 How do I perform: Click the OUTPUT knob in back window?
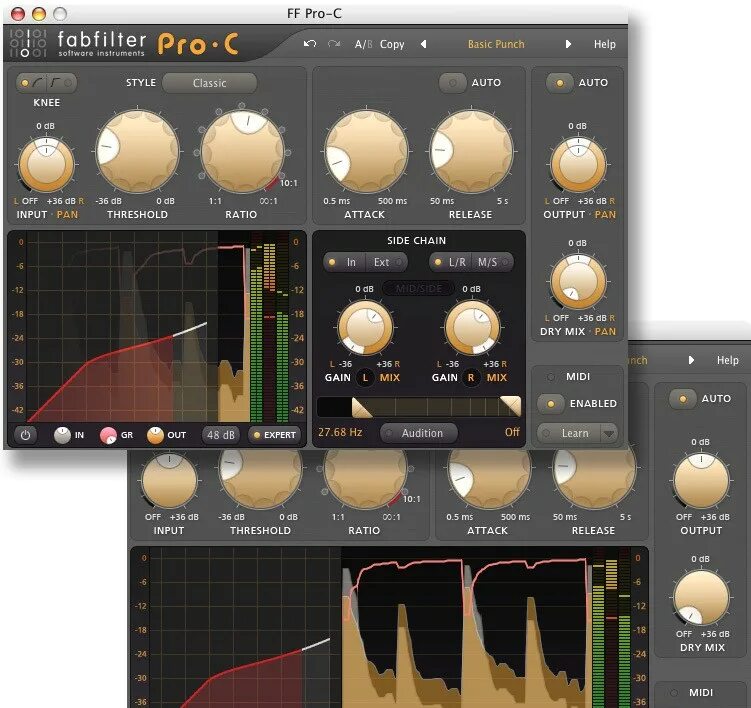(x=701, y=481)
